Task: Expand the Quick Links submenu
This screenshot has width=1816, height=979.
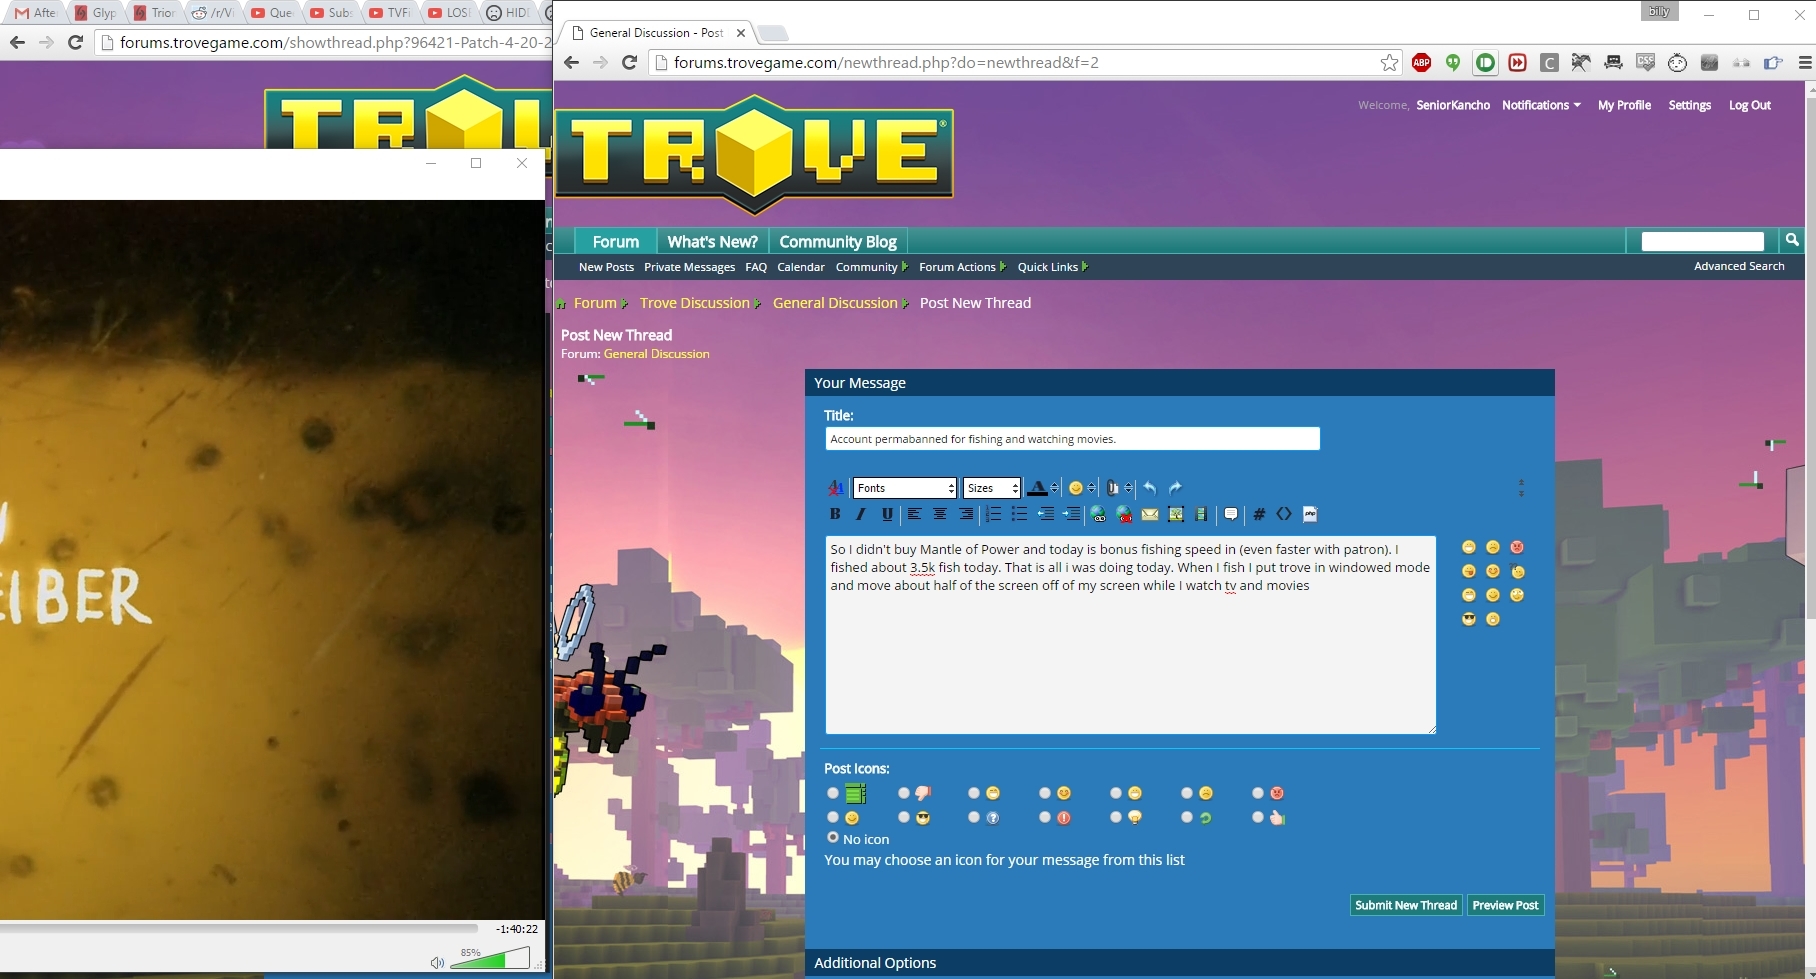Action: coord(1052,267)
